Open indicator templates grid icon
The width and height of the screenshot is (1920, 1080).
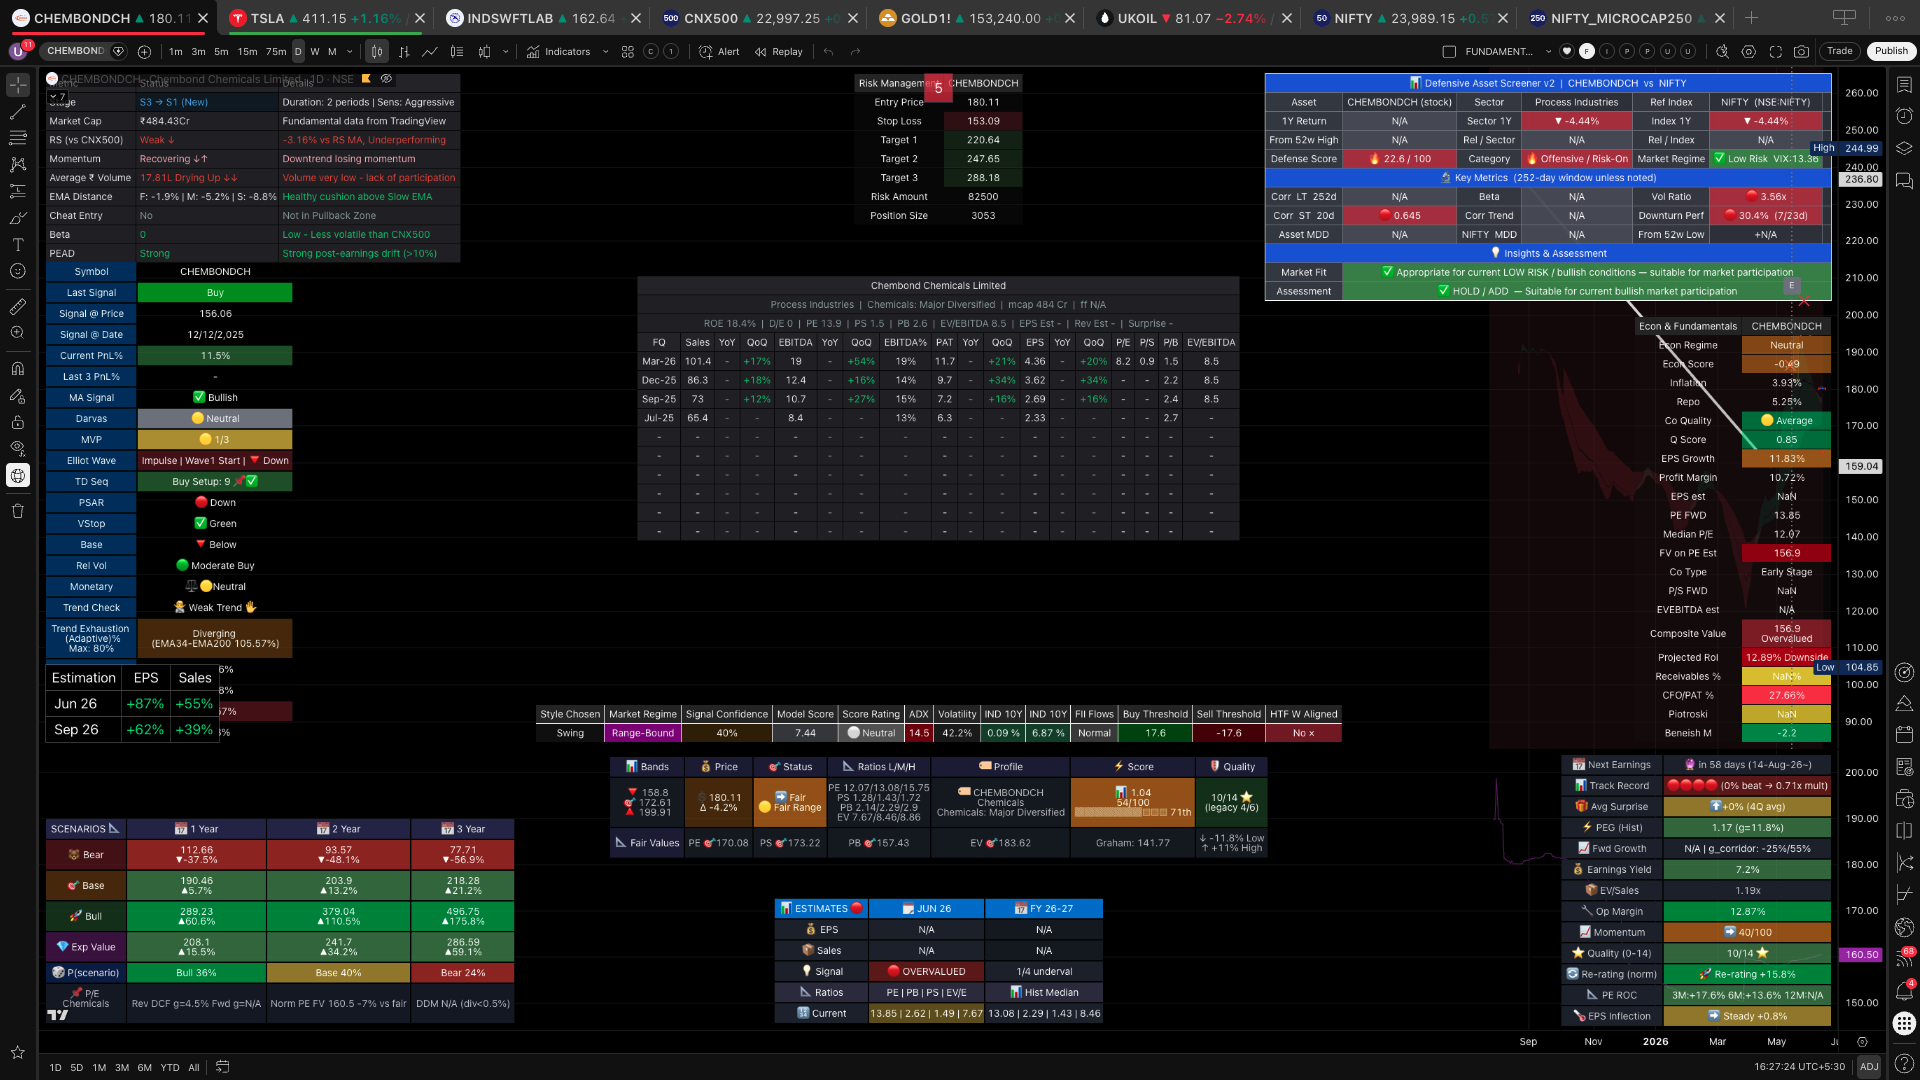628,51
